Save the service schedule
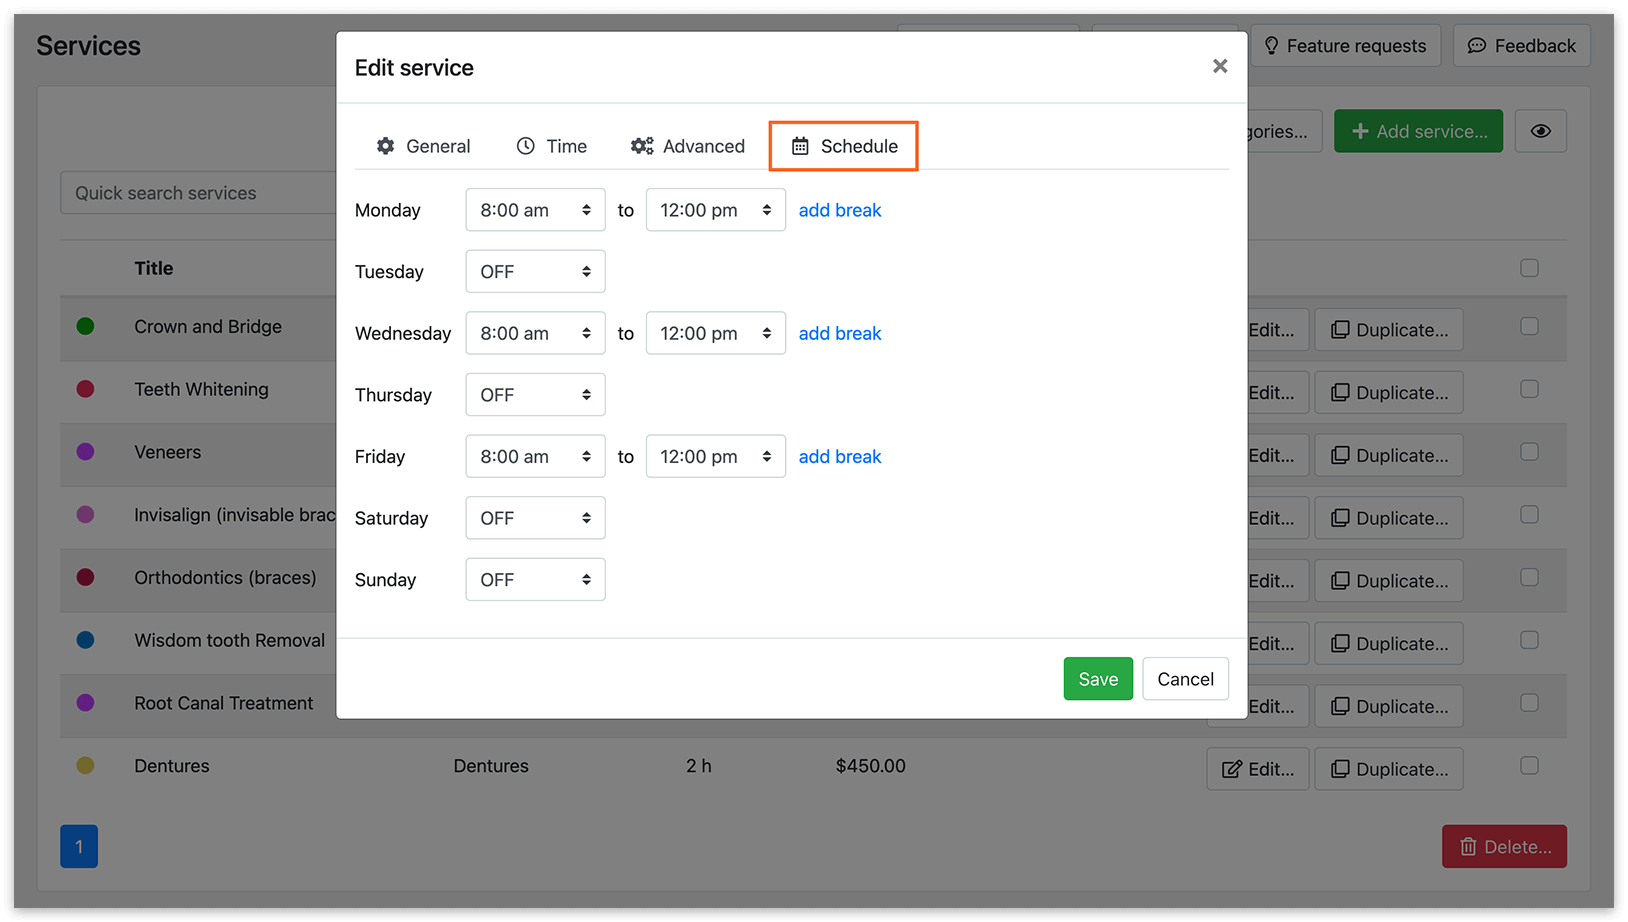1628x922 pixels. (1098, 679)
